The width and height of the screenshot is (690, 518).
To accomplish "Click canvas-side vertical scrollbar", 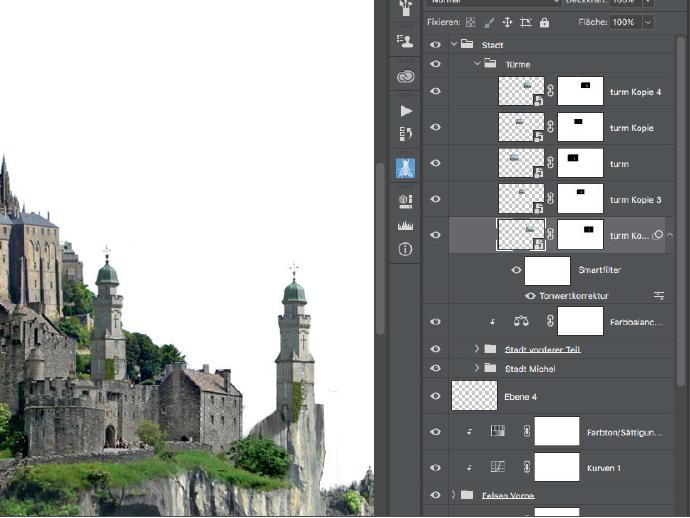I will [x=381, y=249].
